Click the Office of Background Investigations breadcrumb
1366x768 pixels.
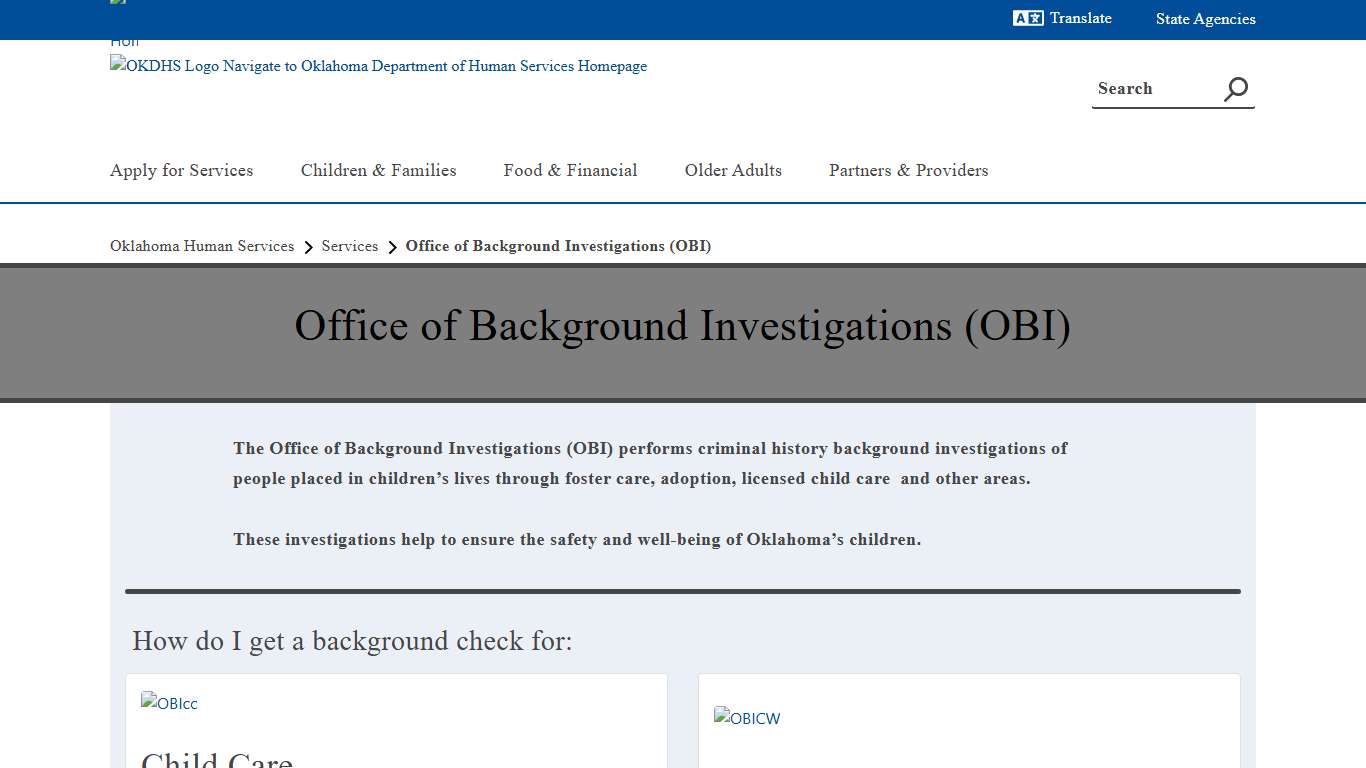(x=557, y=246)
